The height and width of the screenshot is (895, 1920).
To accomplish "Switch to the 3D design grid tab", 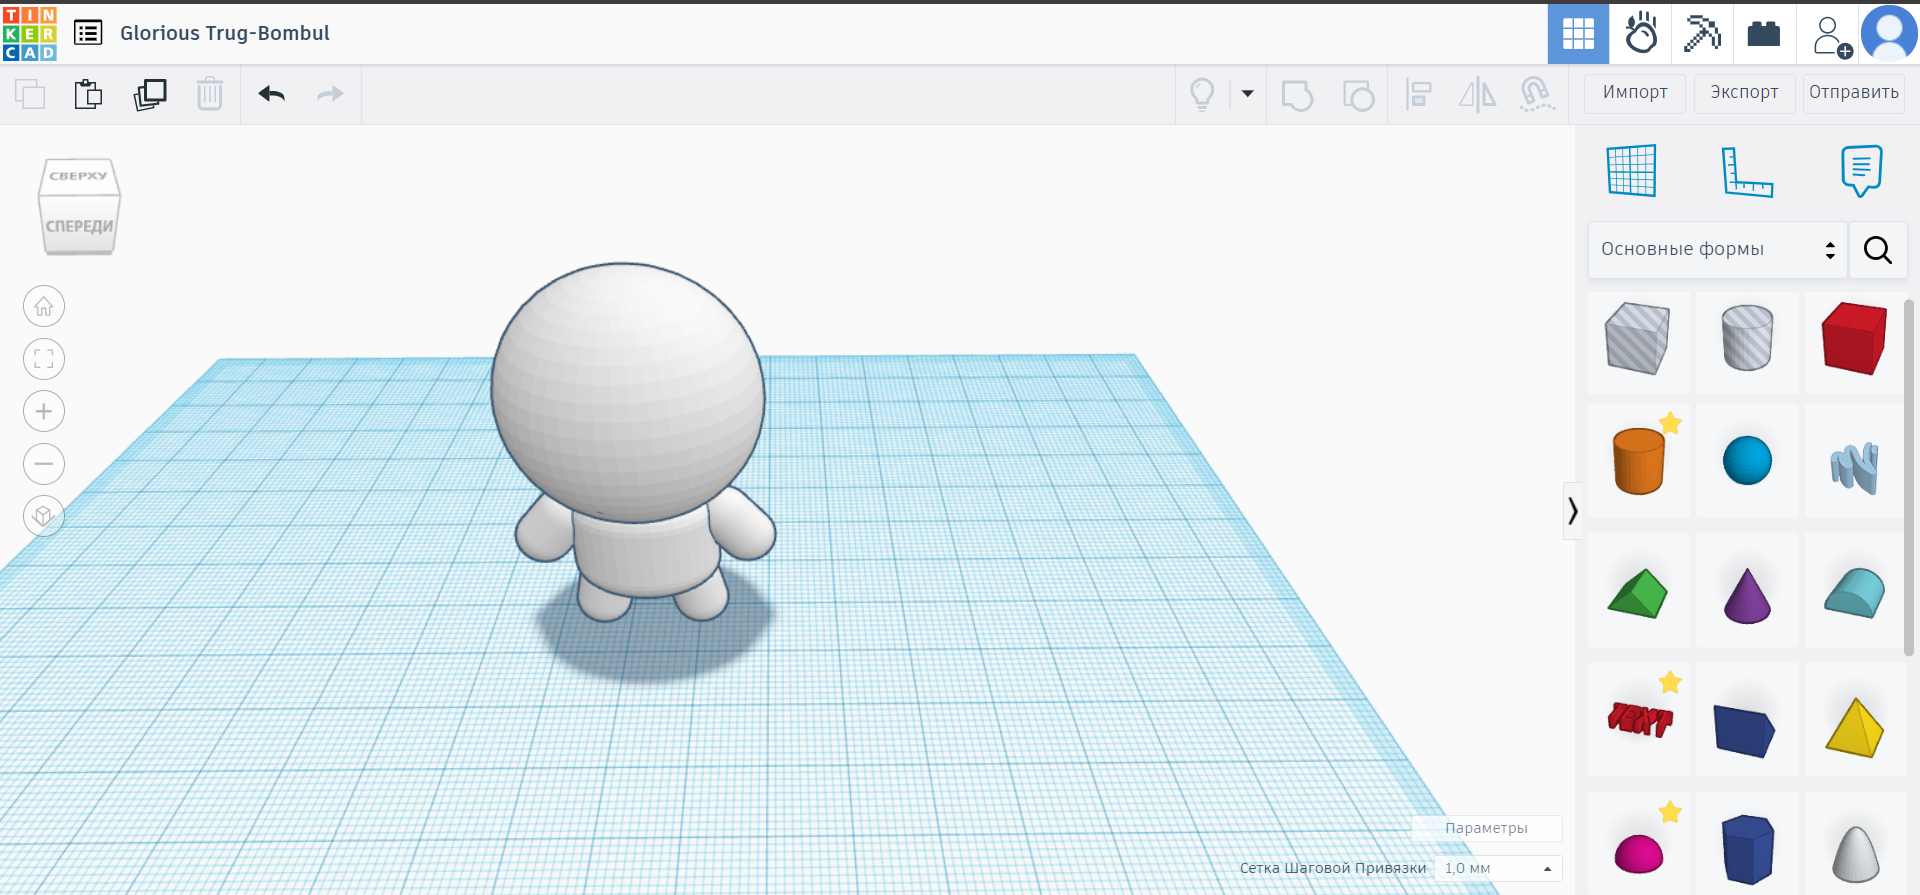I will click(1578, 34).
